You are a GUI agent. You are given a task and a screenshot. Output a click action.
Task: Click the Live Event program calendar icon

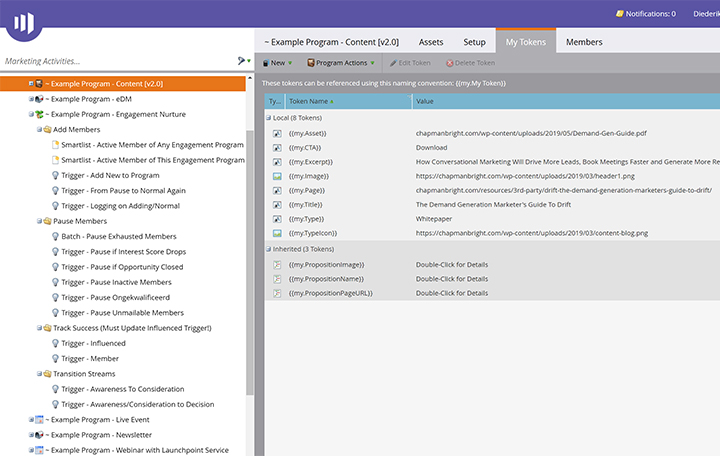[39, 419]
